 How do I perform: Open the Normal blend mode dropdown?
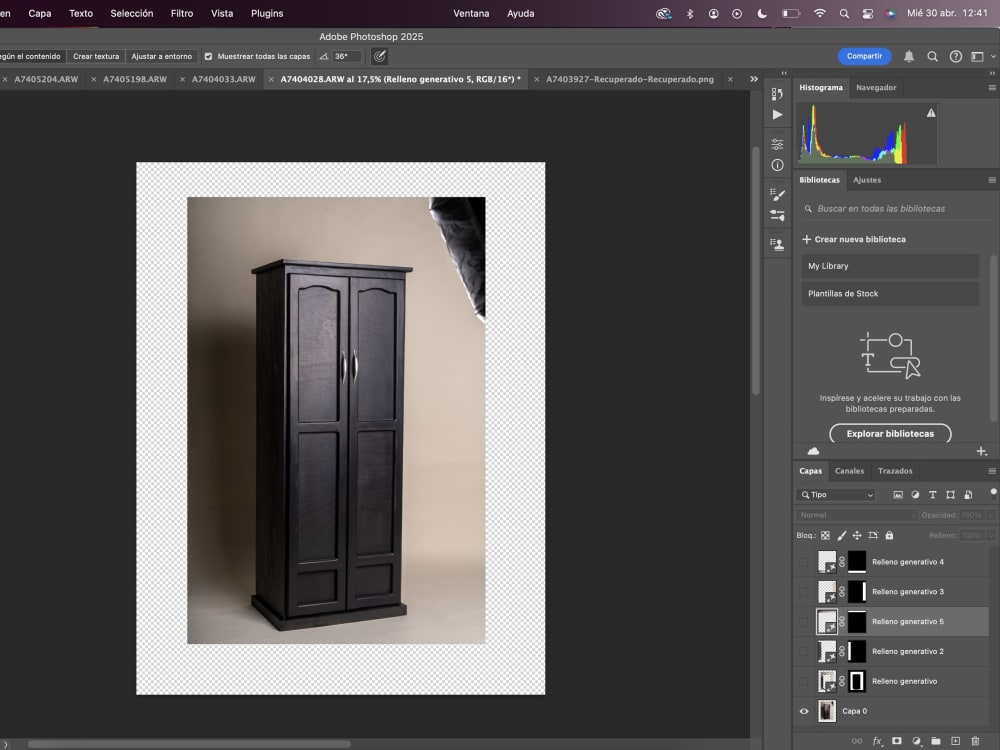pyautogui.click(x=857, y=515)
